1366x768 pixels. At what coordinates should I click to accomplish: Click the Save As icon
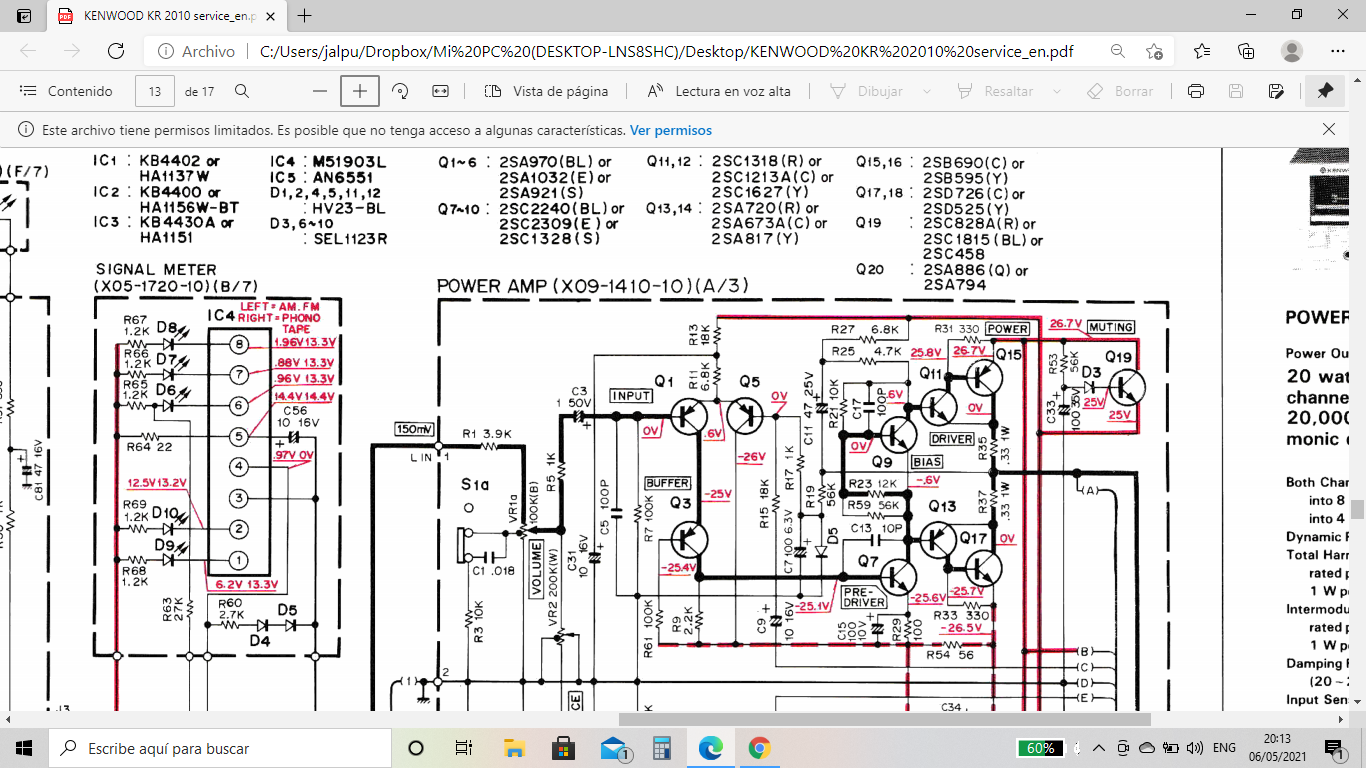[x=1275, y=91]
